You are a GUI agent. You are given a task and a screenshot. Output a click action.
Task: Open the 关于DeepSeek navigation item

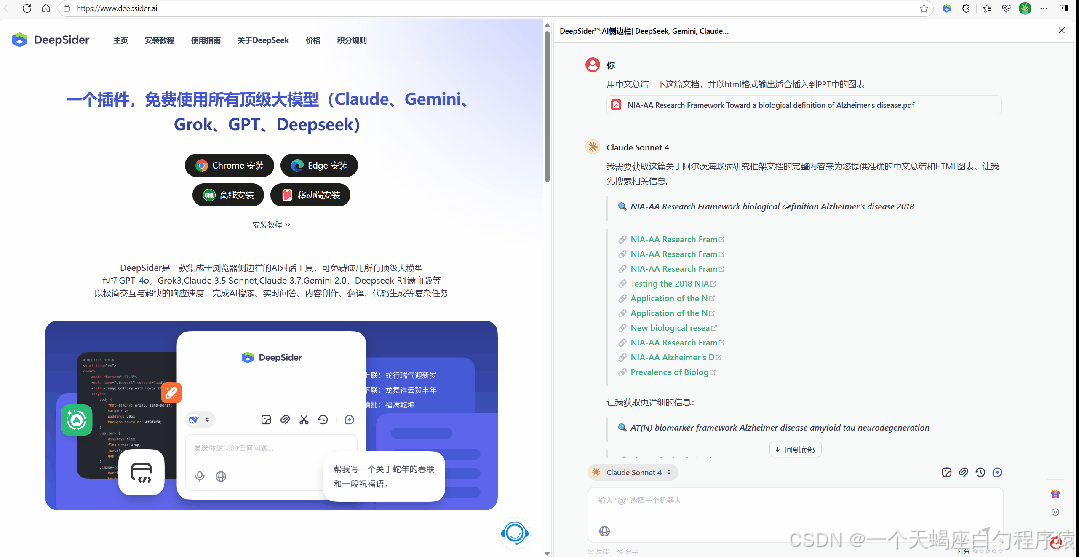[263, 41]
